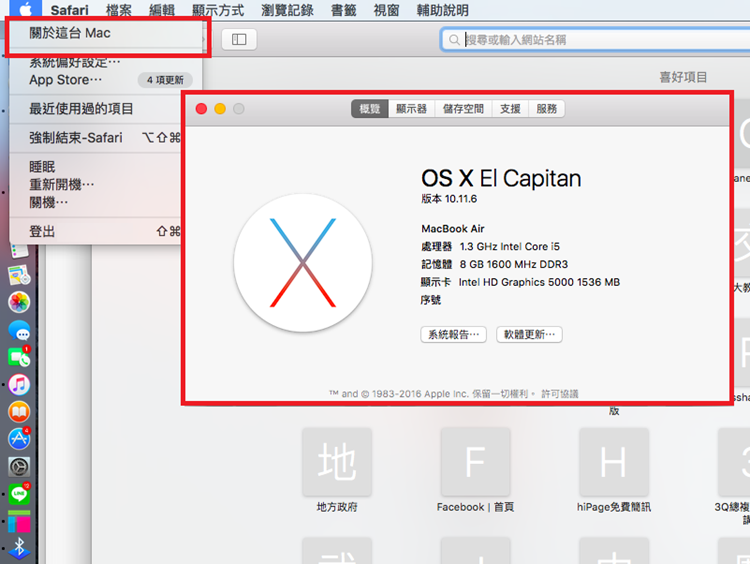Open the 顯示方式 menu
The width and height of the screenshot is (750, 564).
[218, 10]
